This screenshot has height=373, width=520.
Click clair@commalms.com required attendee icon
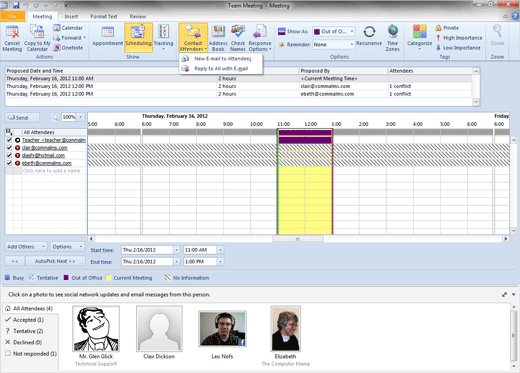click(18, 148)
